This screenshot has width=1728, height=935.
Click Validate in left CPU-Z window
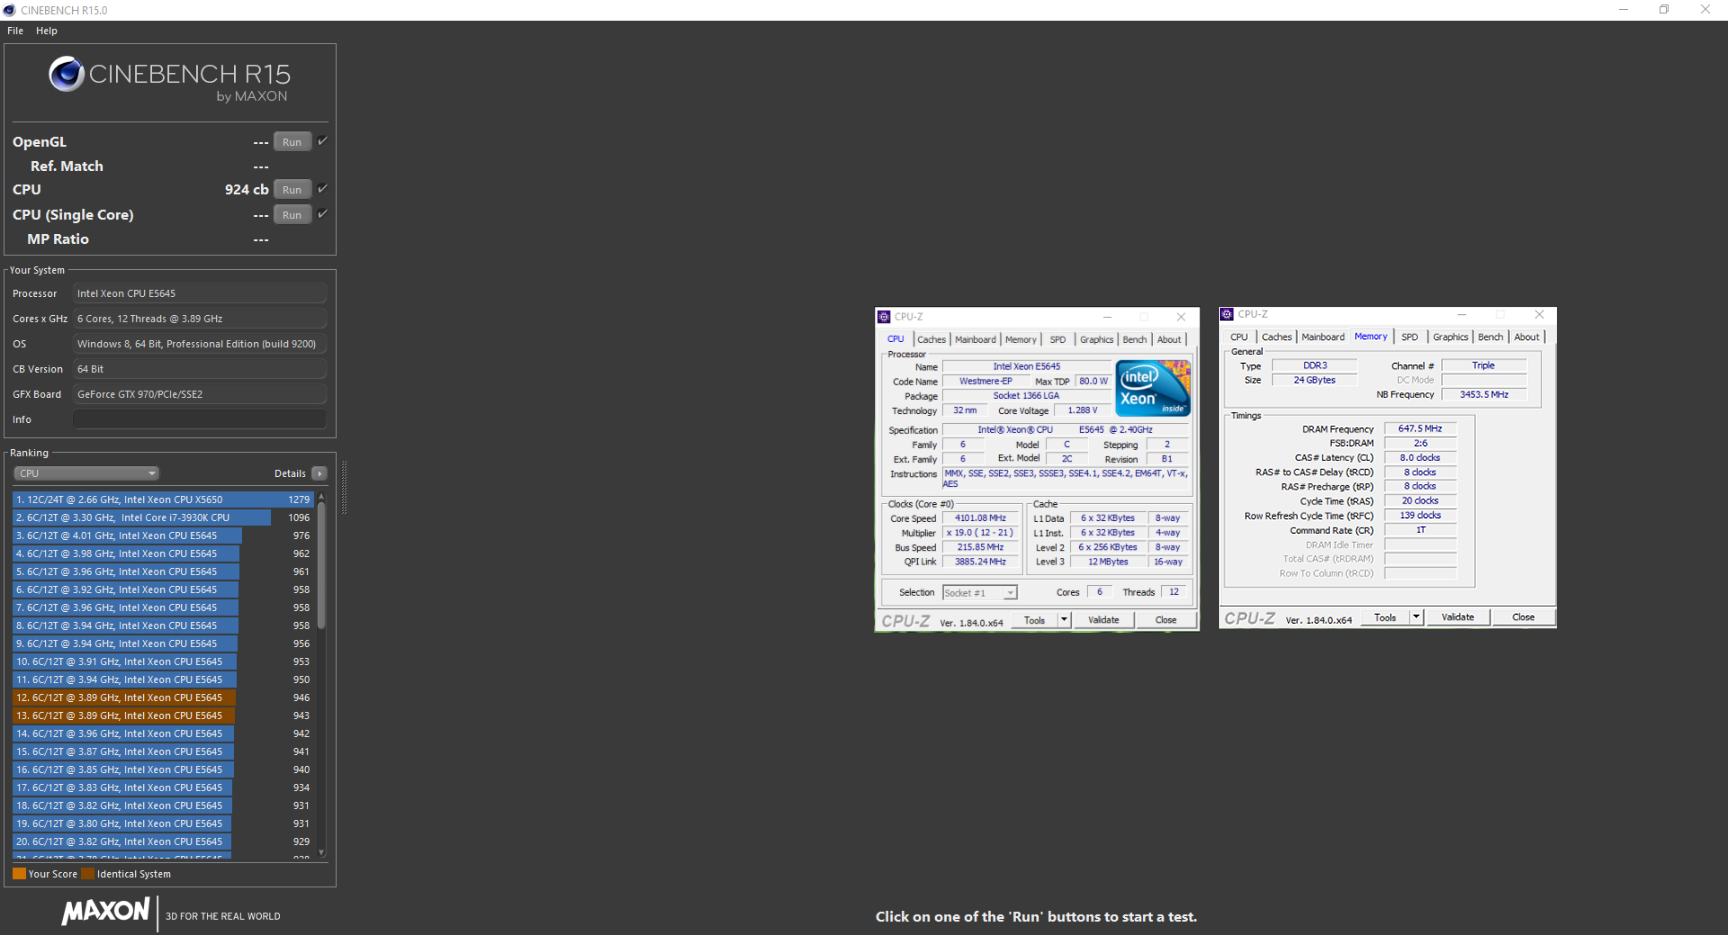(x=1103, y=620)
